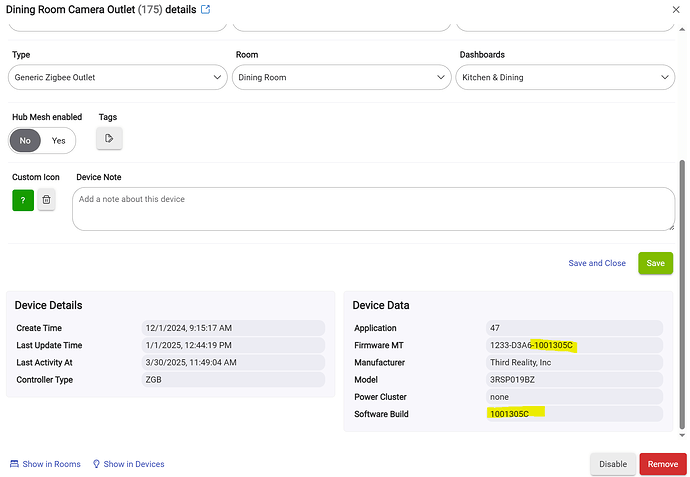Set Hub Mesh enabled to Yes

58,141
